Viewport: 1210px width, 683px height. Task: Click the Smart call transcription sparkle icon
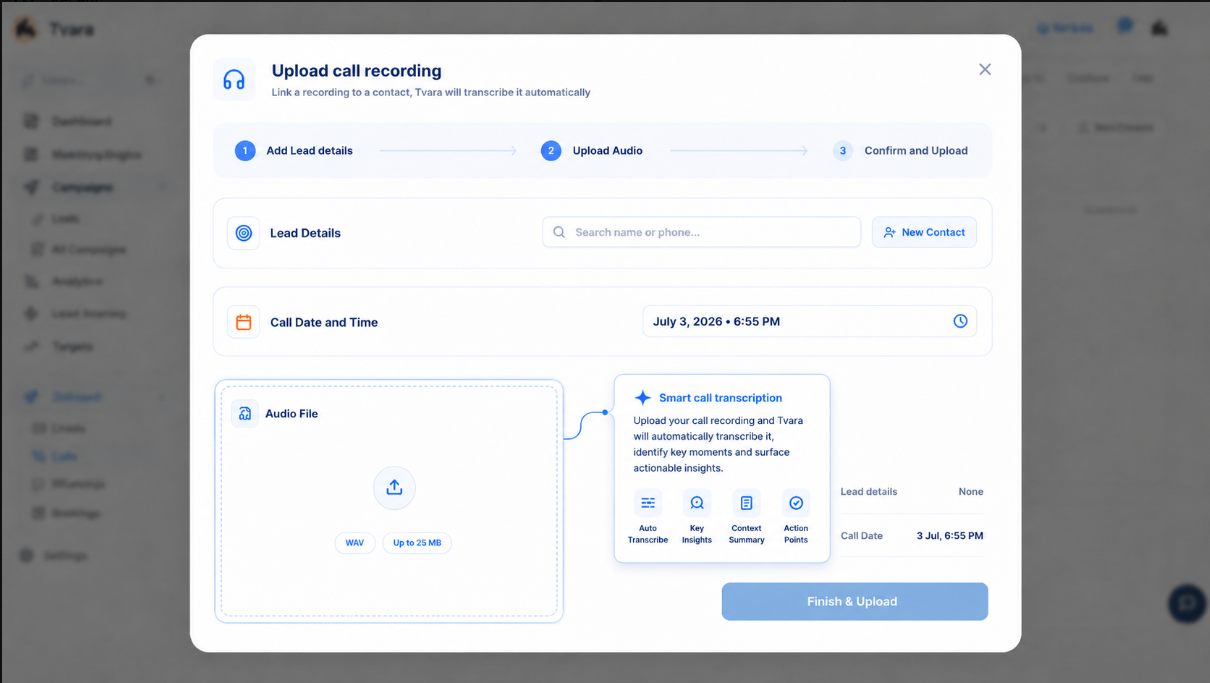642,397
